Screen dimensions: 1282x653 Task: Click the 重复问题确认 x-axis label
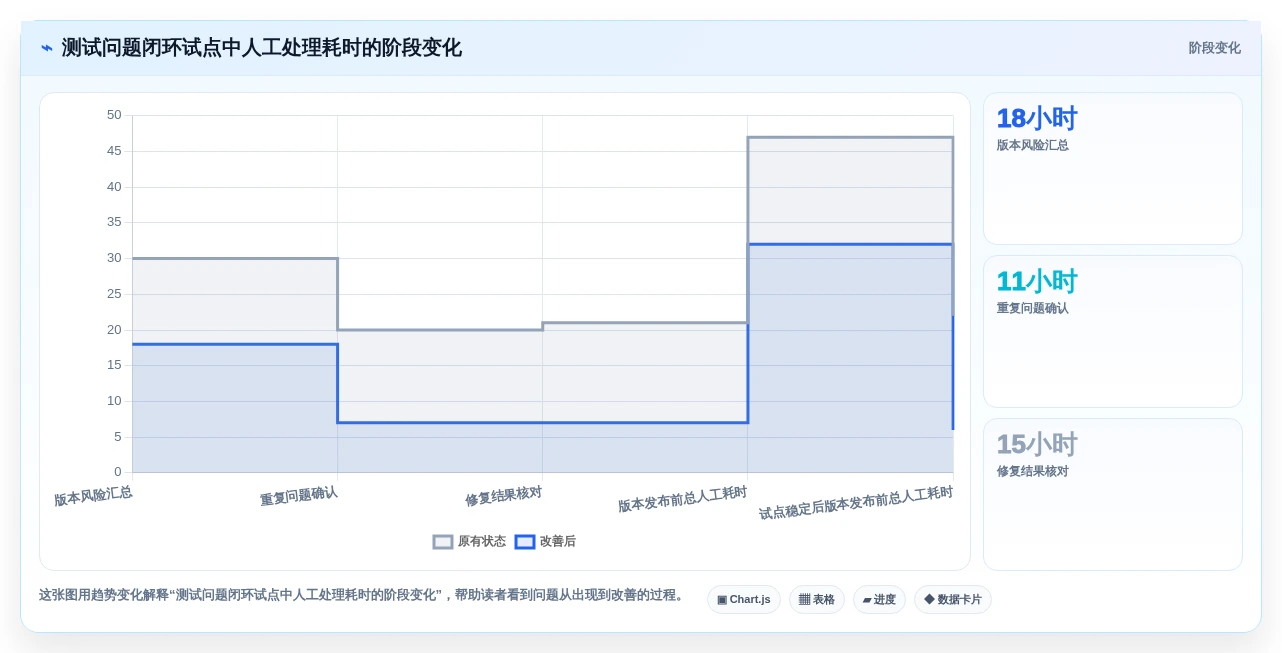(x=299, y=496)
